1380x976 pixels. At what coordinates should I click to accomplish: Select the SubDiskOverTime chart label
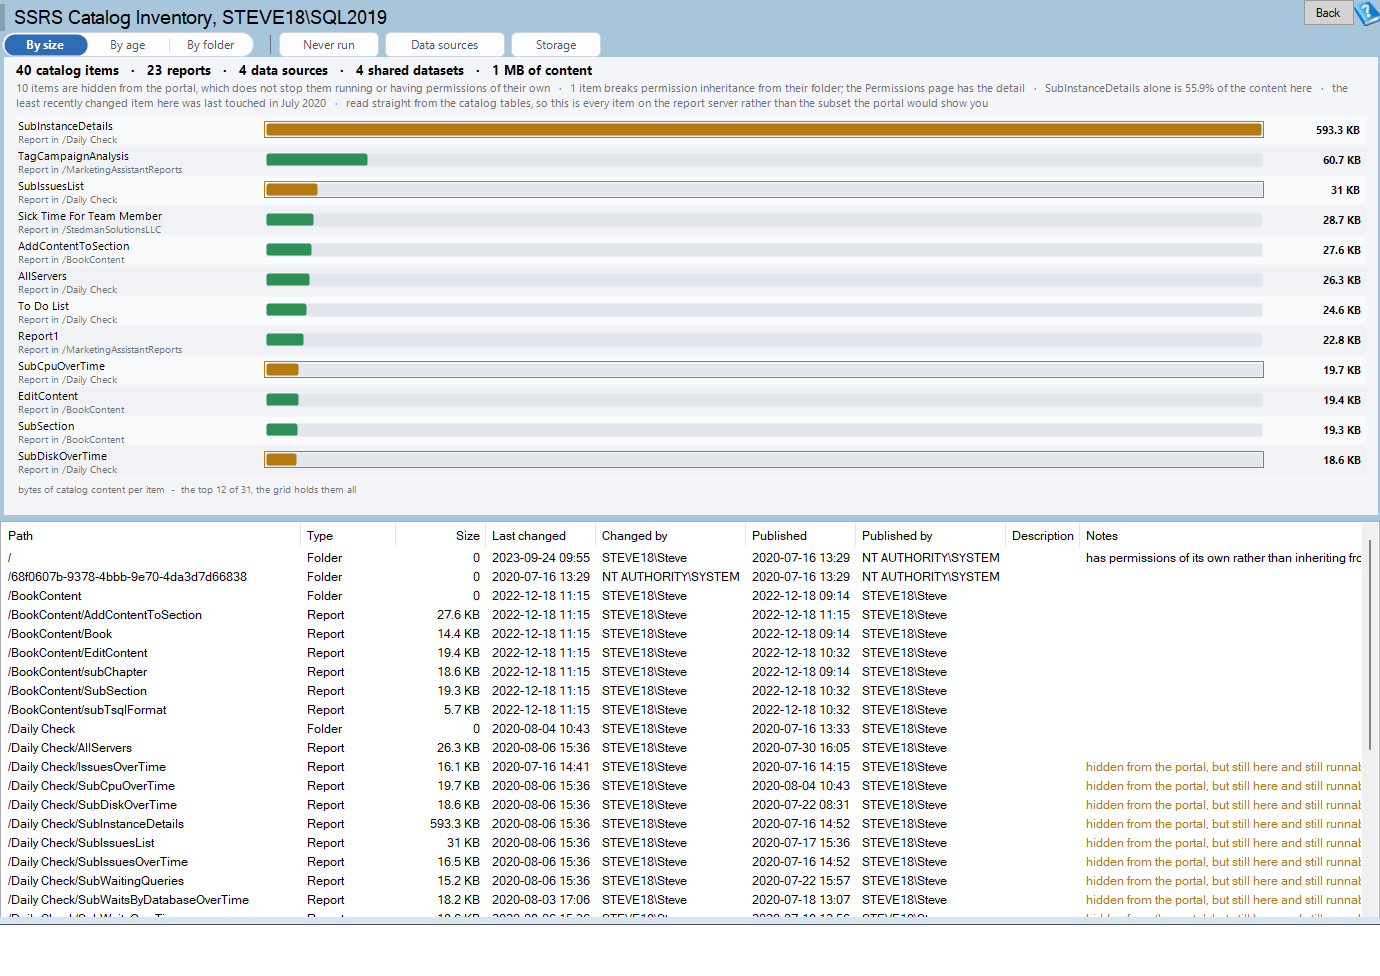62,456
